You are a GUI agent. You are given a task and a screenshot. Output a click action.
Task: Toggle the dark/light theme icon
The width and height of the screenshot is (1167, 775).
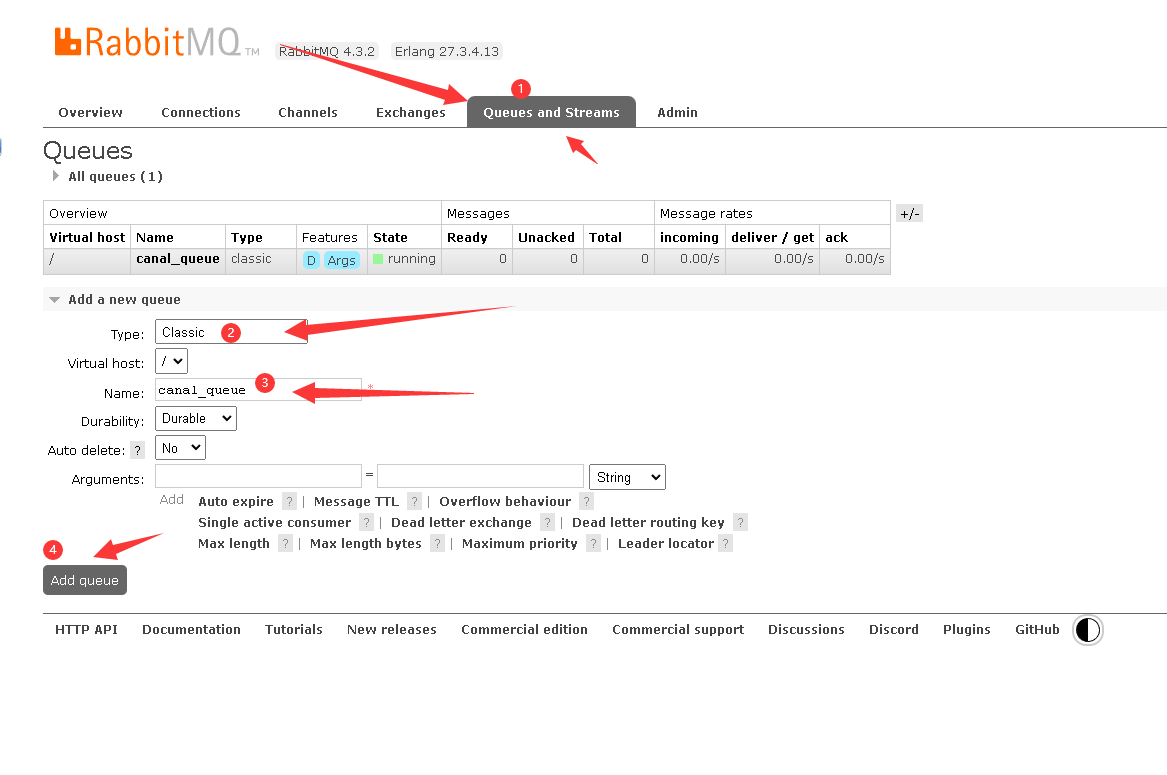1087,630
